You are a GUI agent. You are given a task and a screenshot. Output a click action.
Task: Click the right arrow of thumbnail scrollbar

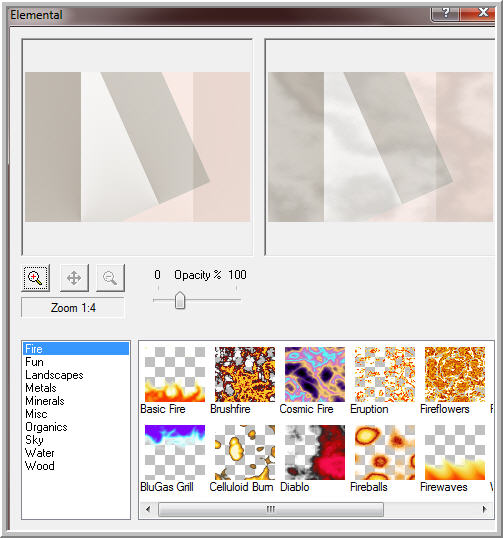tap(484, 509)
